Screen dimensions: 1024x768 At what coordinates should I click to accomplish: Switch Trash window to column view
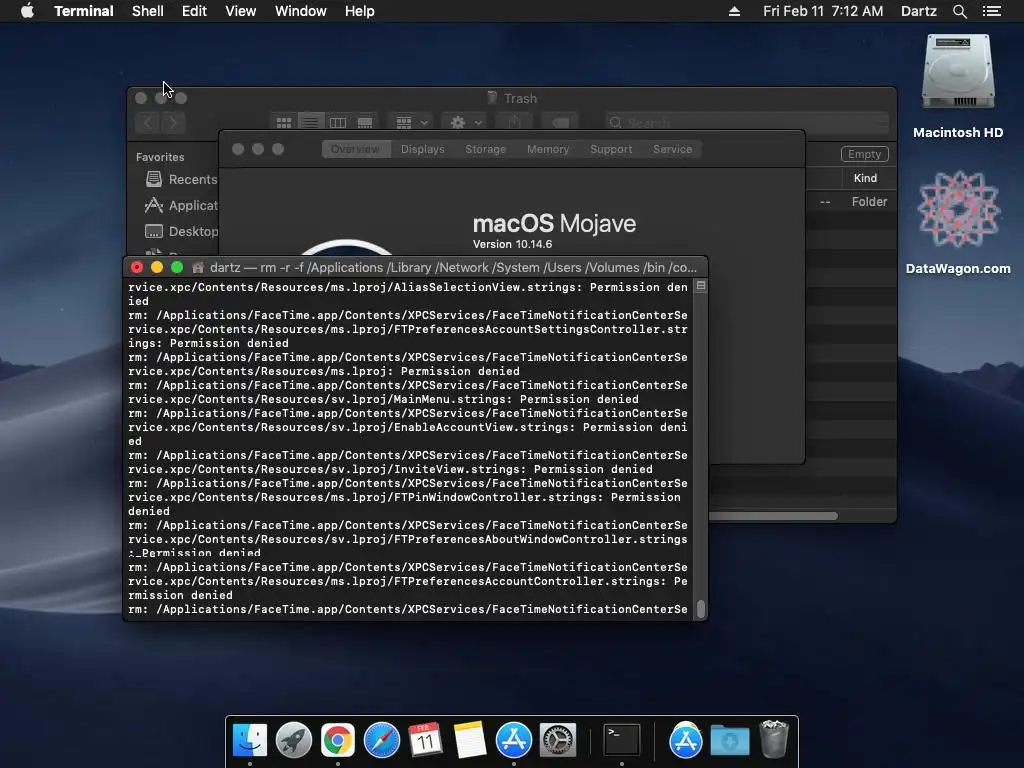tap(338, 122)
